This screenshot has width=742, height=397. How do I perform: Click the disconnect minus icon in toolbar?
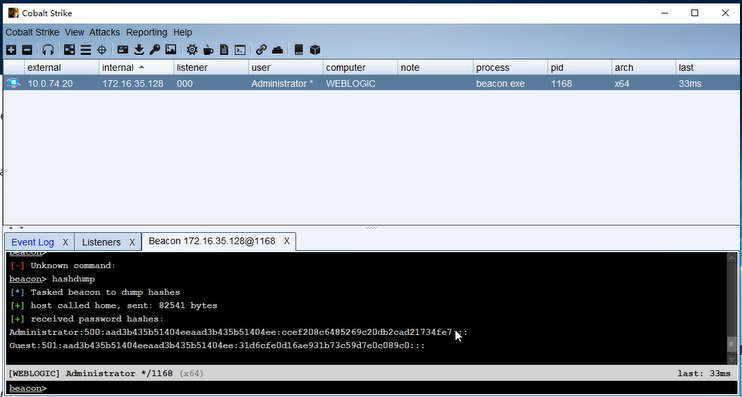tap(27, 50)
